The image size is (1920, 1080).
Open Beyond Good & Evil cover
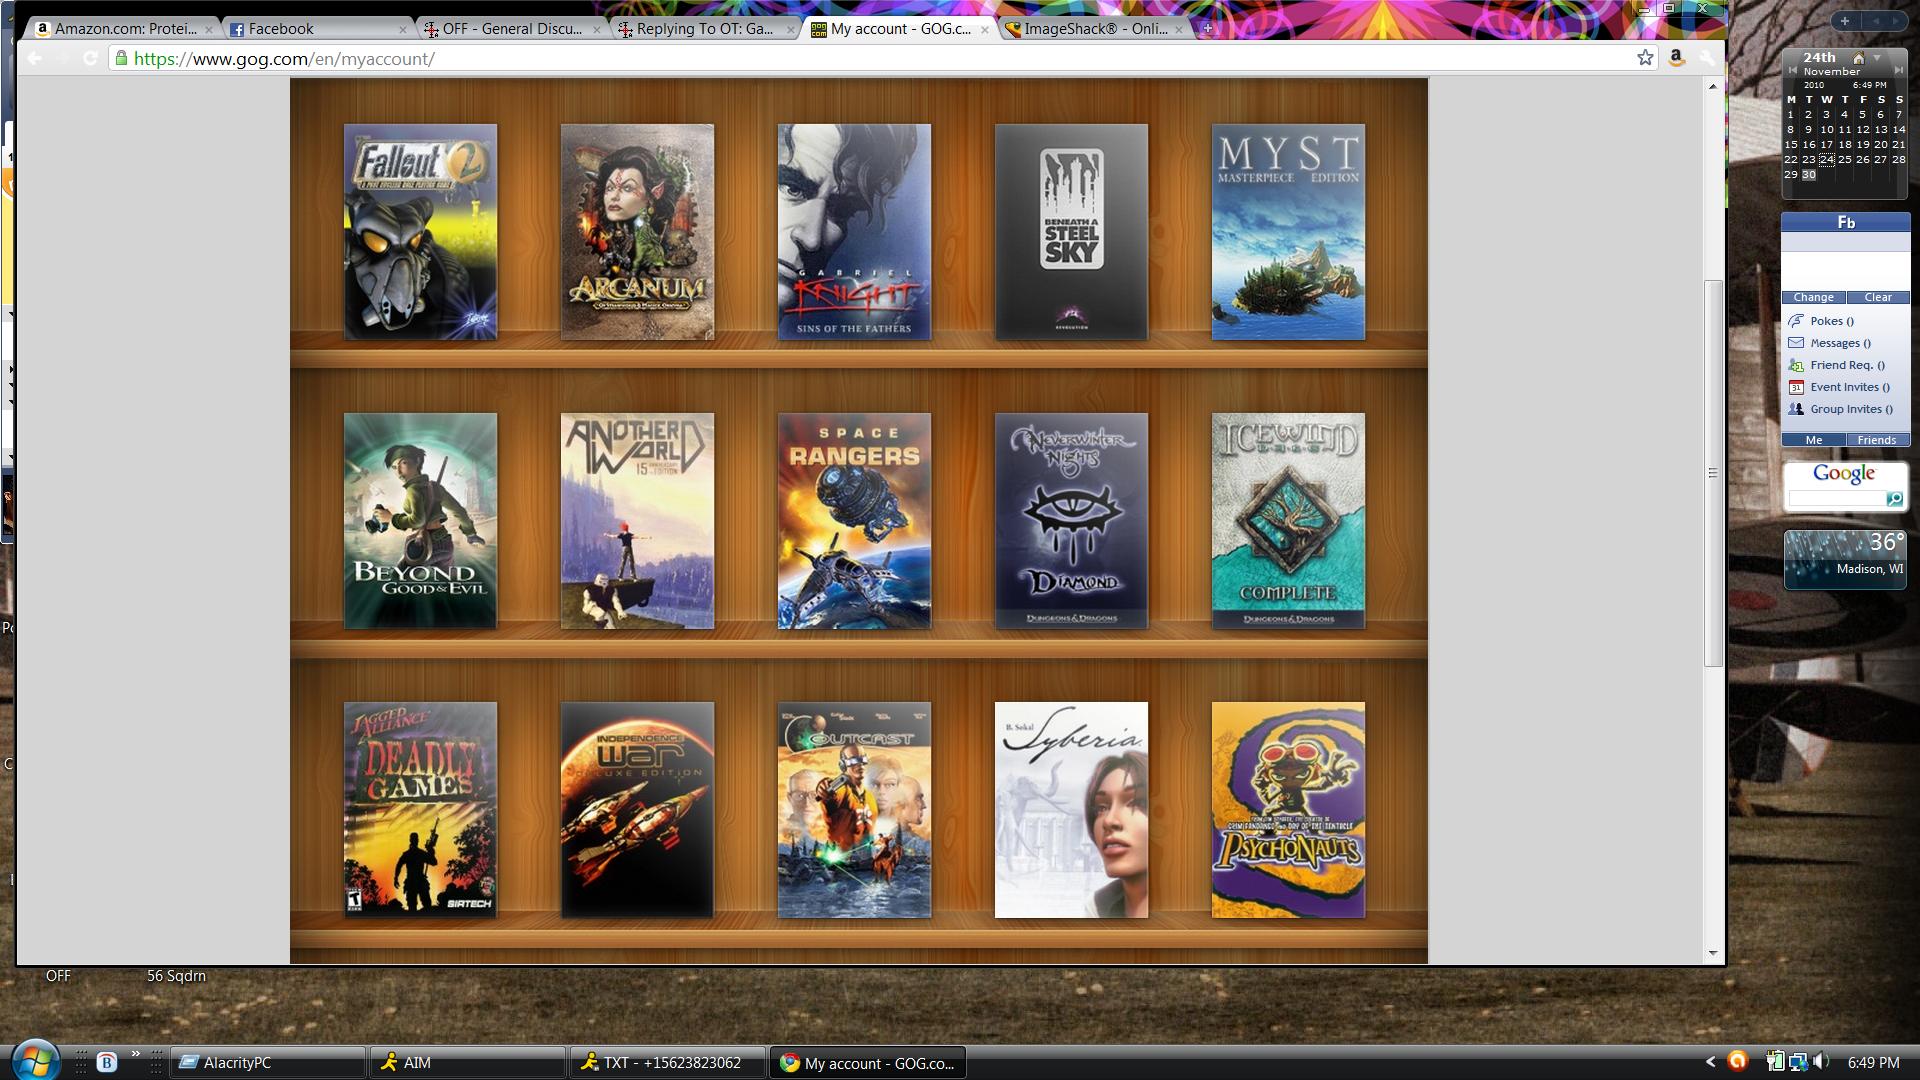(x=420, y=521)
